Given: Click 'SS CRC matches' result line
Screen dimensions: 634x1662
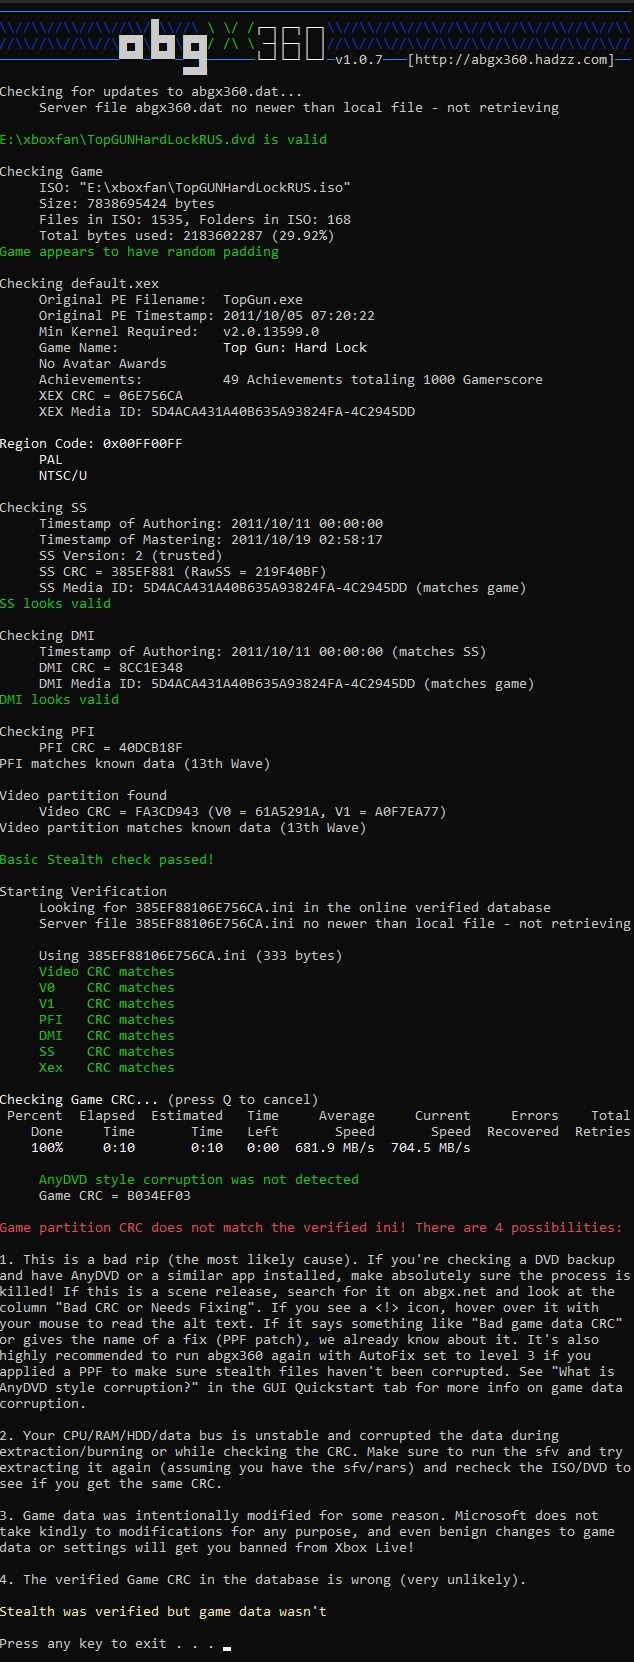Looking at the screenshot, I should [107, 1052].
